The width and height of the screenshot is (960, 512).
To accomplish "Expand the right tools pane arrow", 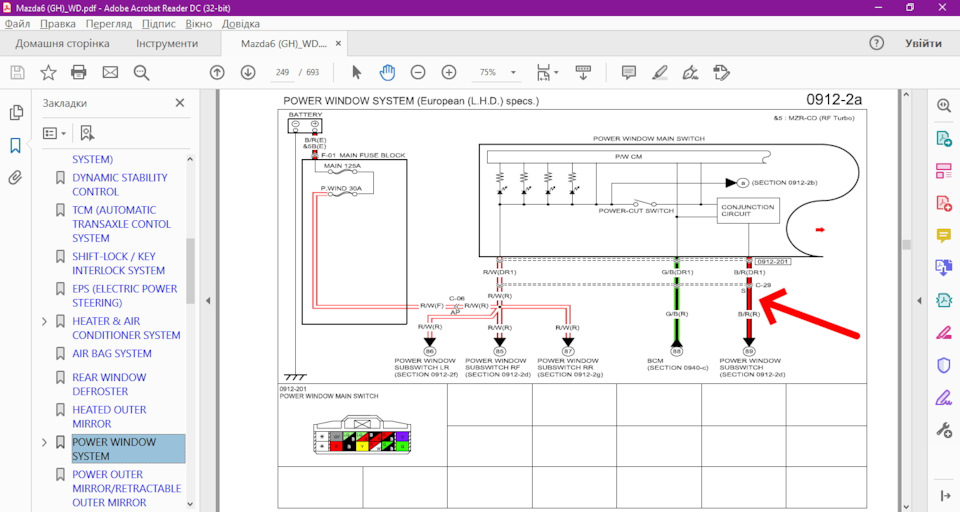I will coord(919,301).
